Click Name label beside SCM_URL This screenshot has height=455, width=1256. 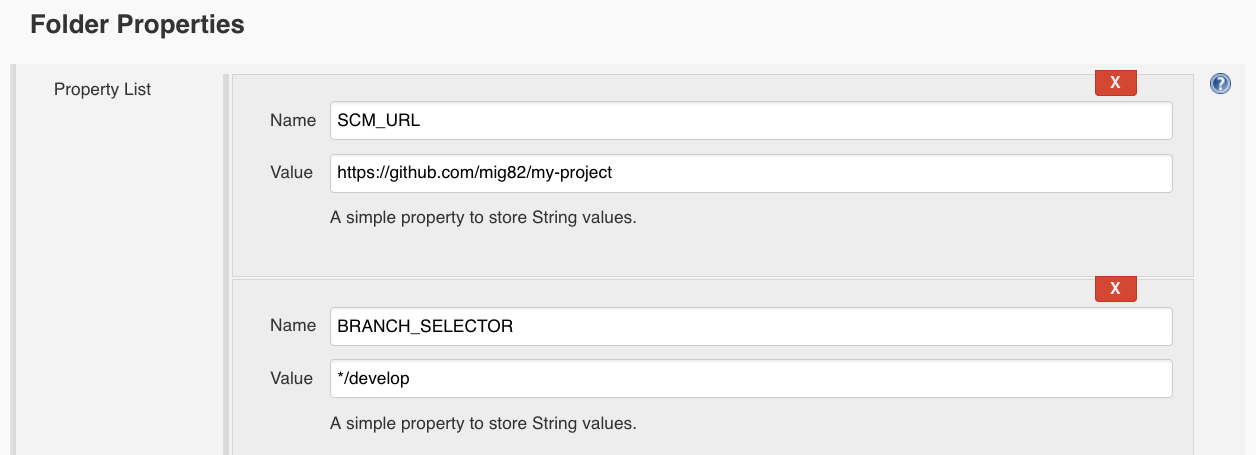293,120
